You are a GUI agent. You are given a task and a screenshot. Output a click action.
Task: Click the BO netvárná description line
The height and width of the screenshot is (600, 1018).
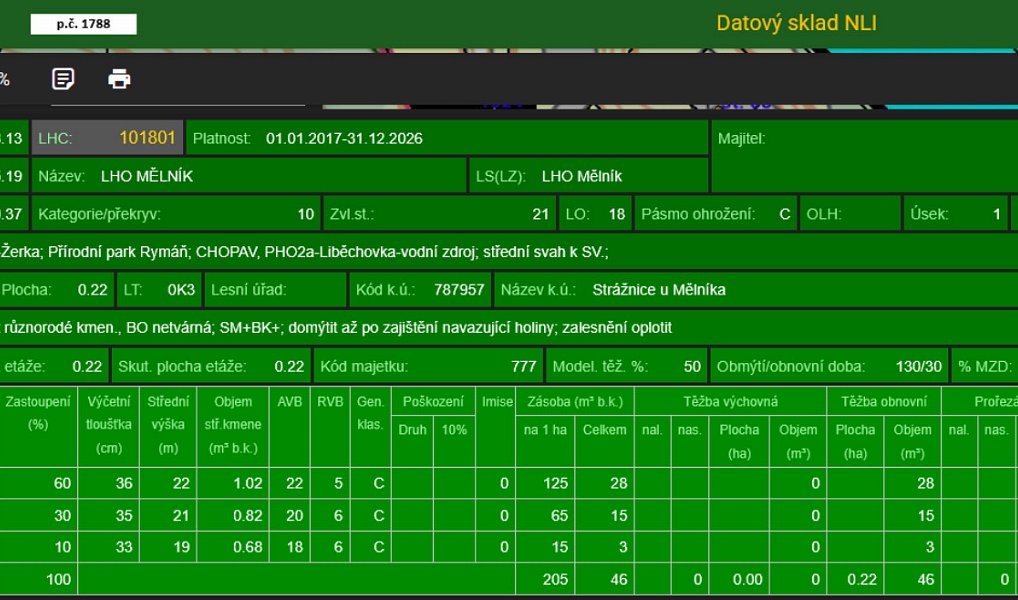(x=509, y=327)
